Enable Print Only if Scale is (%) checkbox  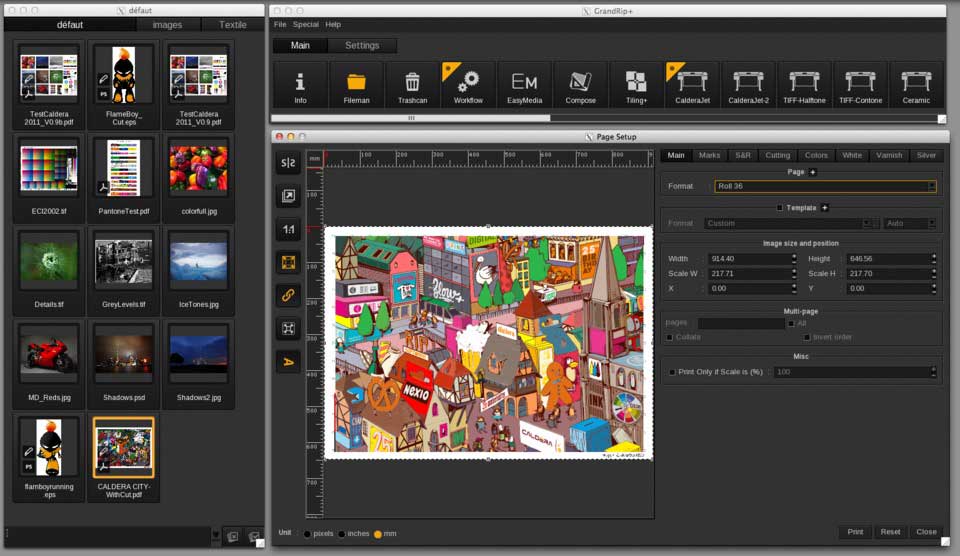(x=672, y=372)
